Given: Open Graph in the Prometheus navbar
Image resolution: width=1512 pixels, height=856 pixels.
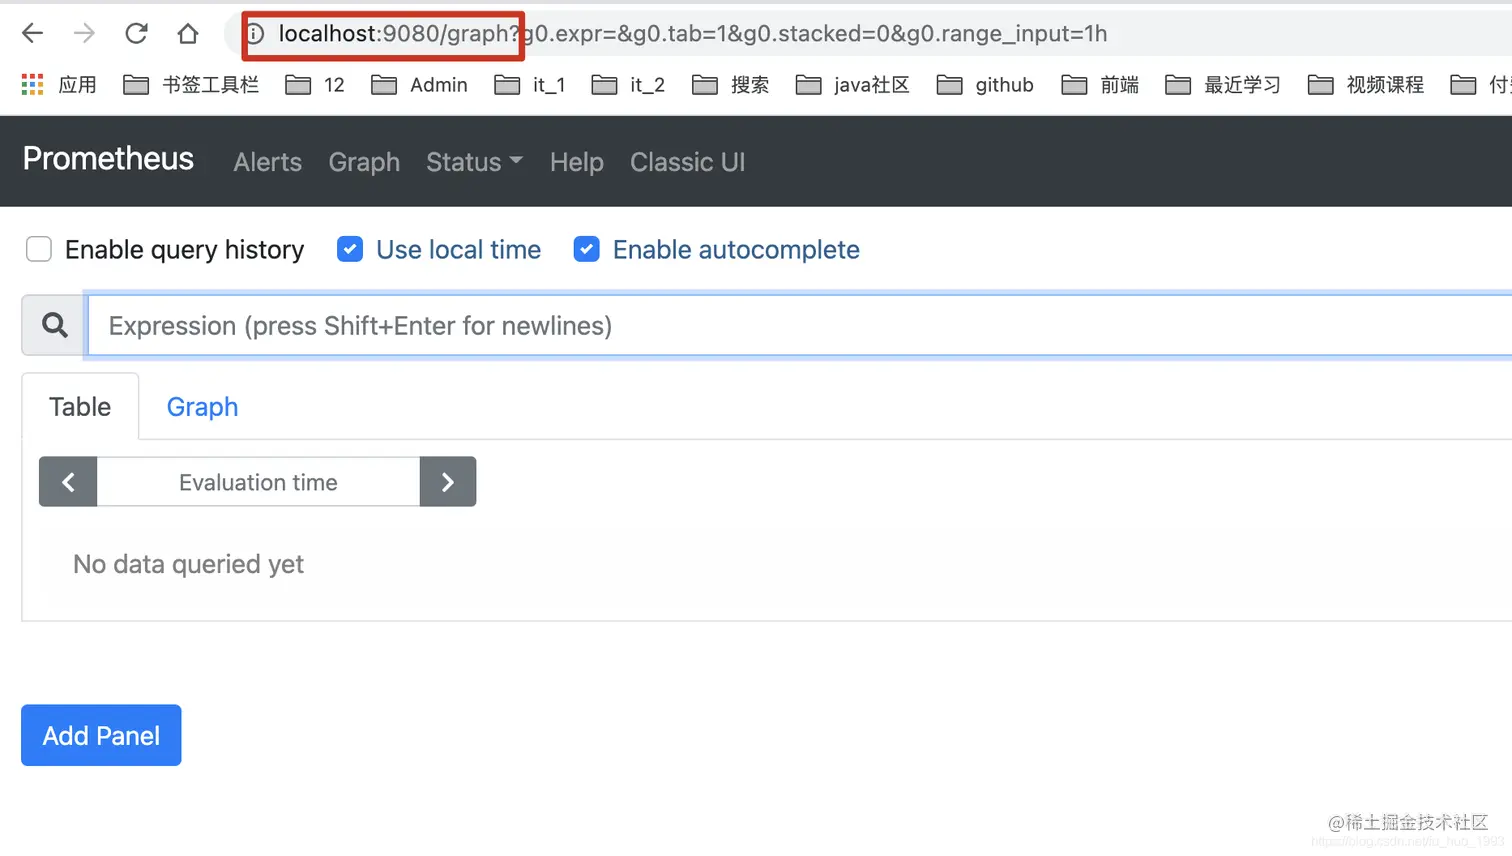Looking at the screenshot, I should point(364,162).
